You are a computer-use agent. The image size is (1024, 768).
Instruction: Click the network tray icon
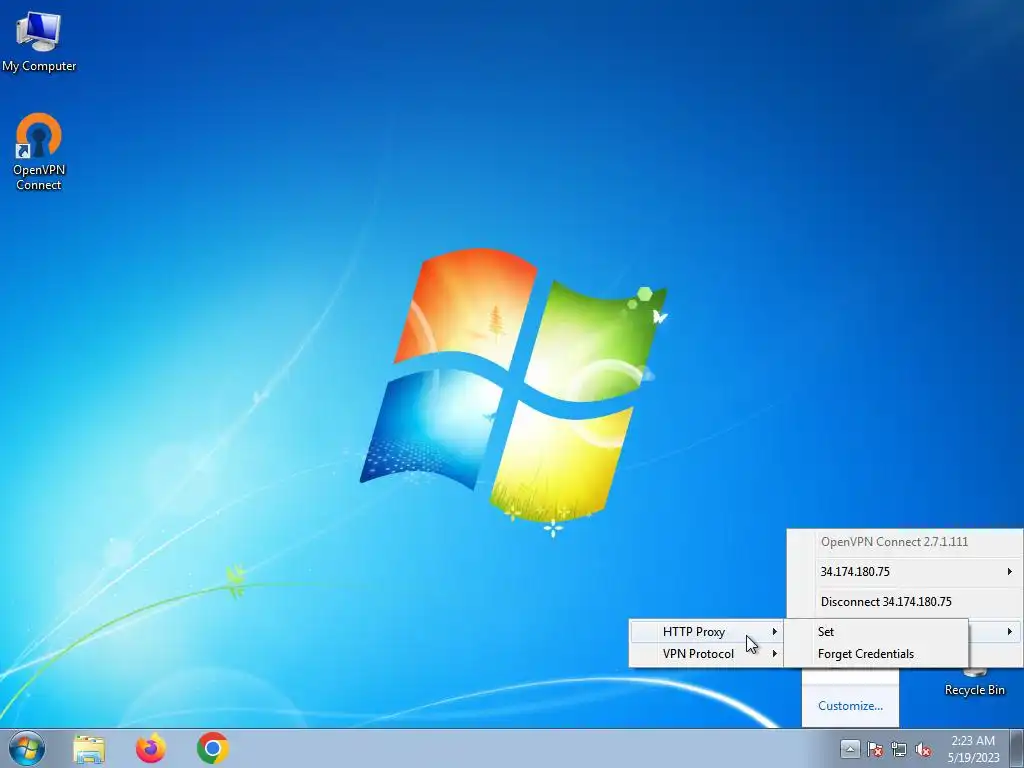899,750
